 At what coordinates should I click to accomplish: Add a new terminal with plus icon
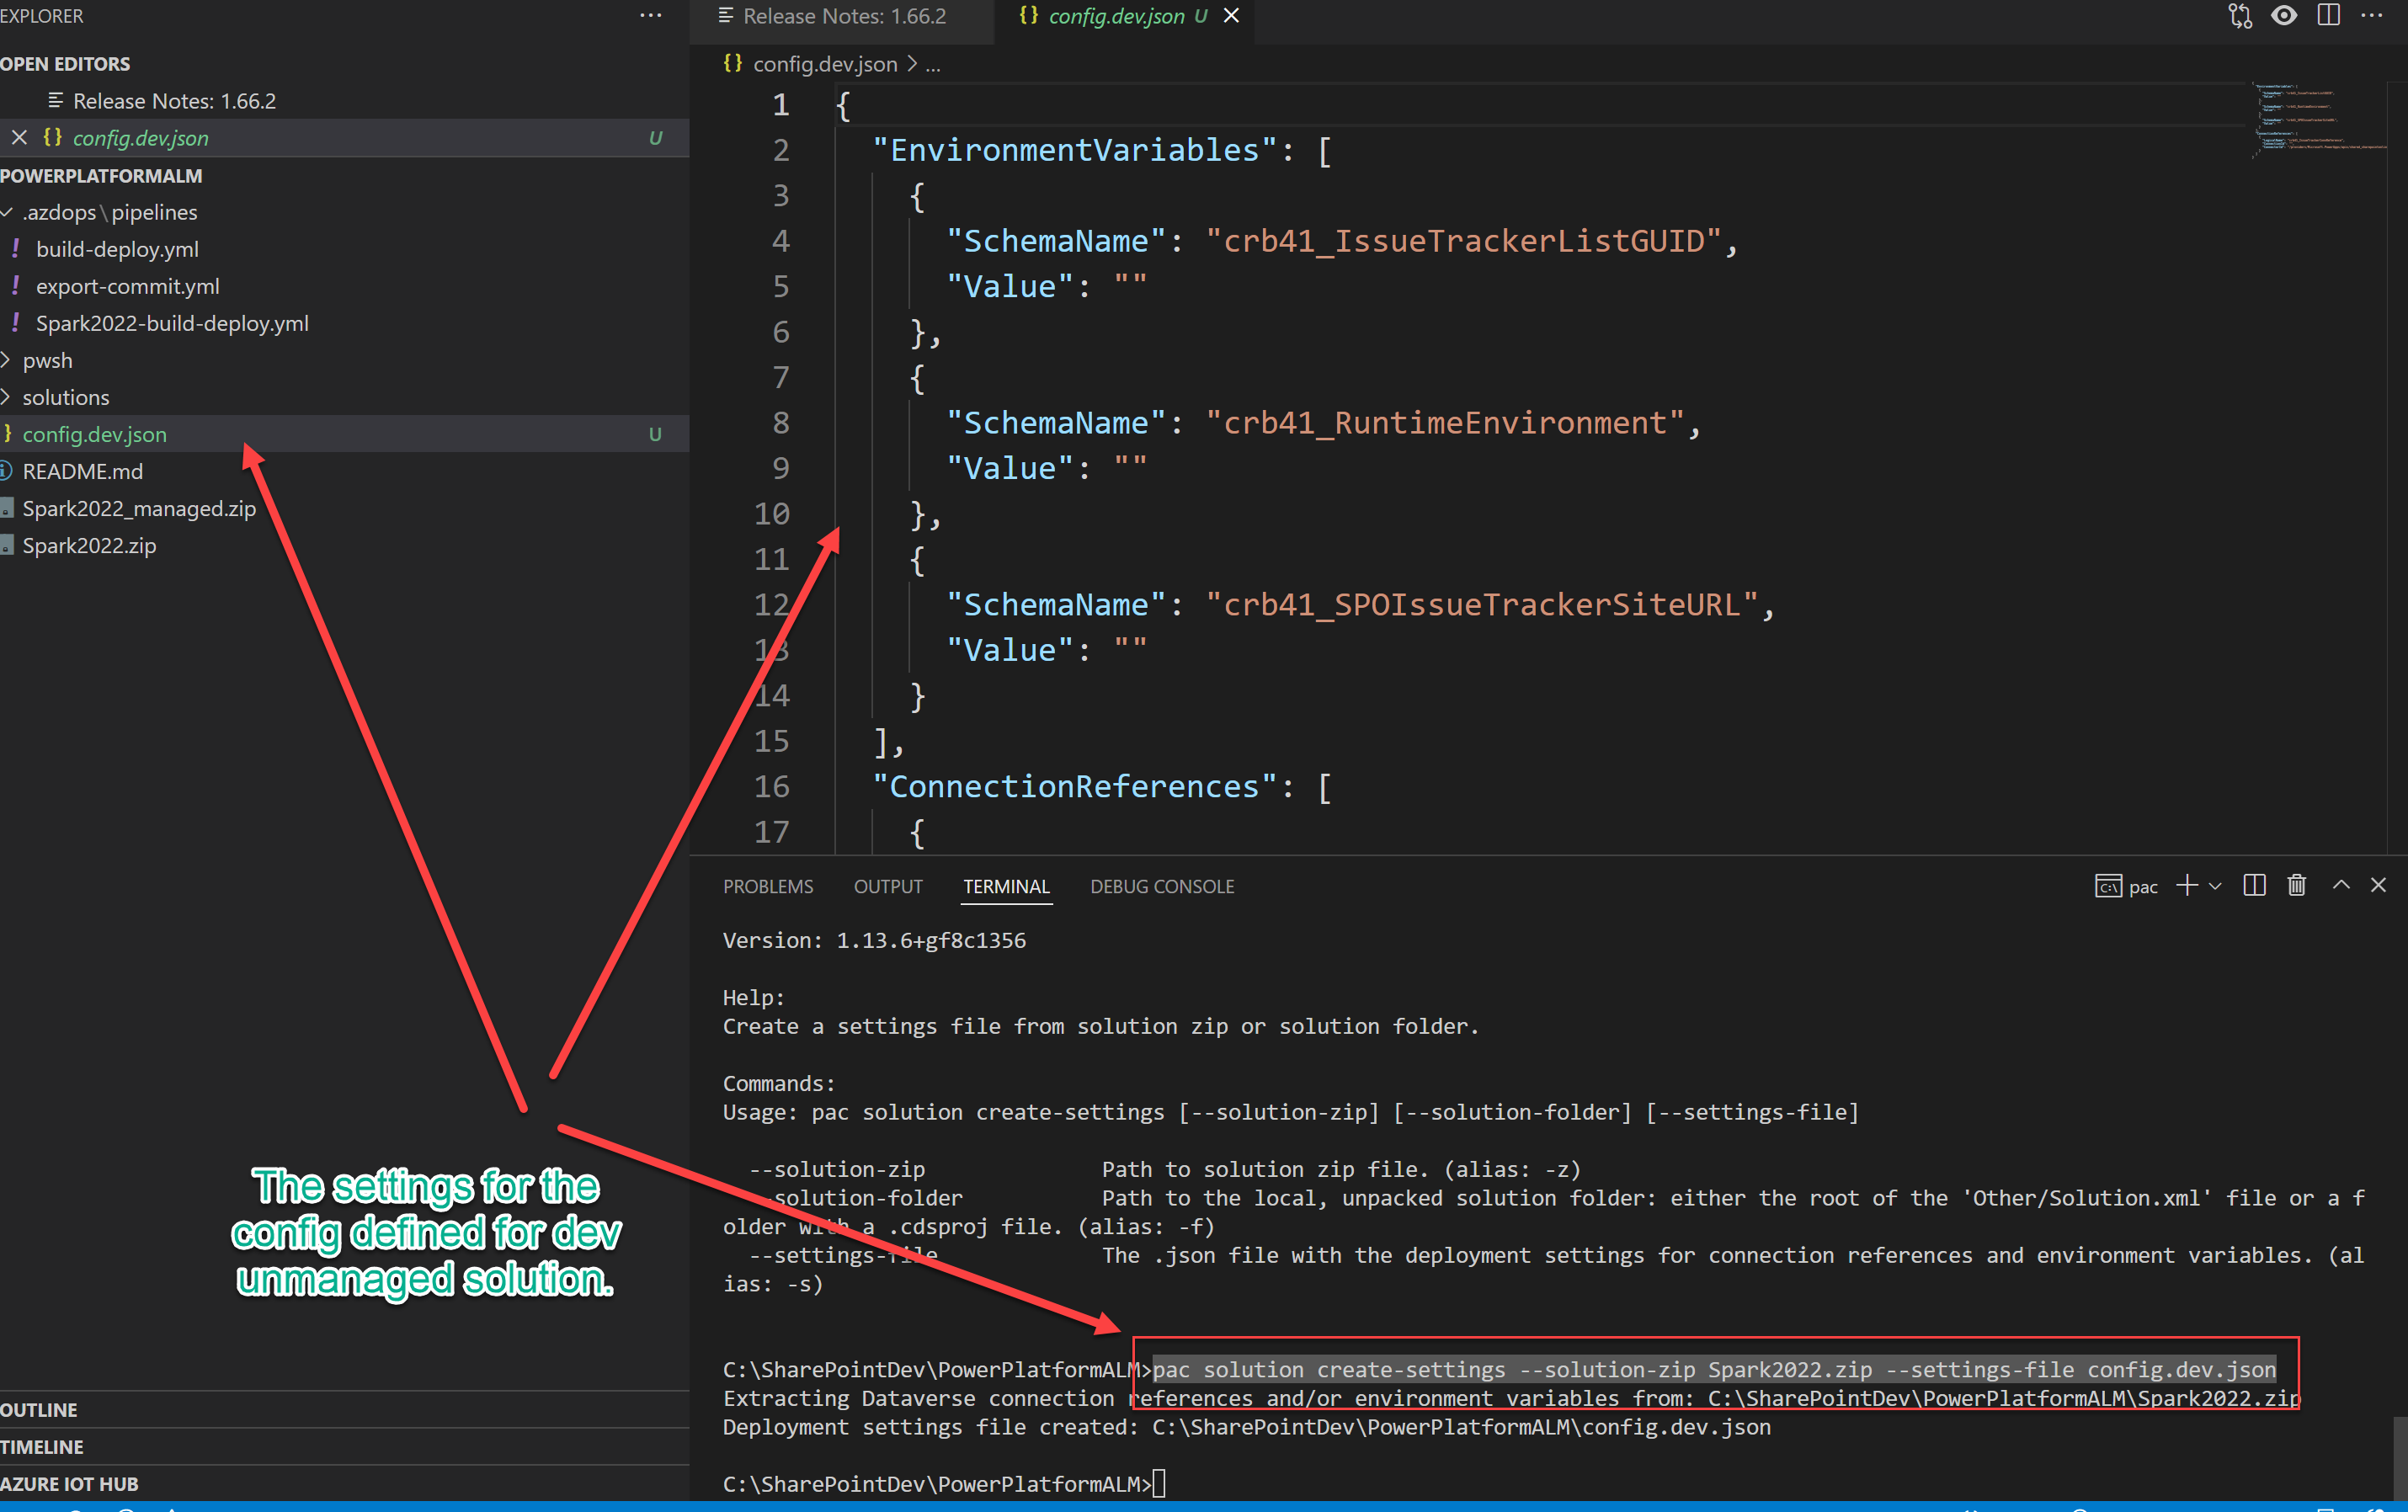click(2186, 885)
